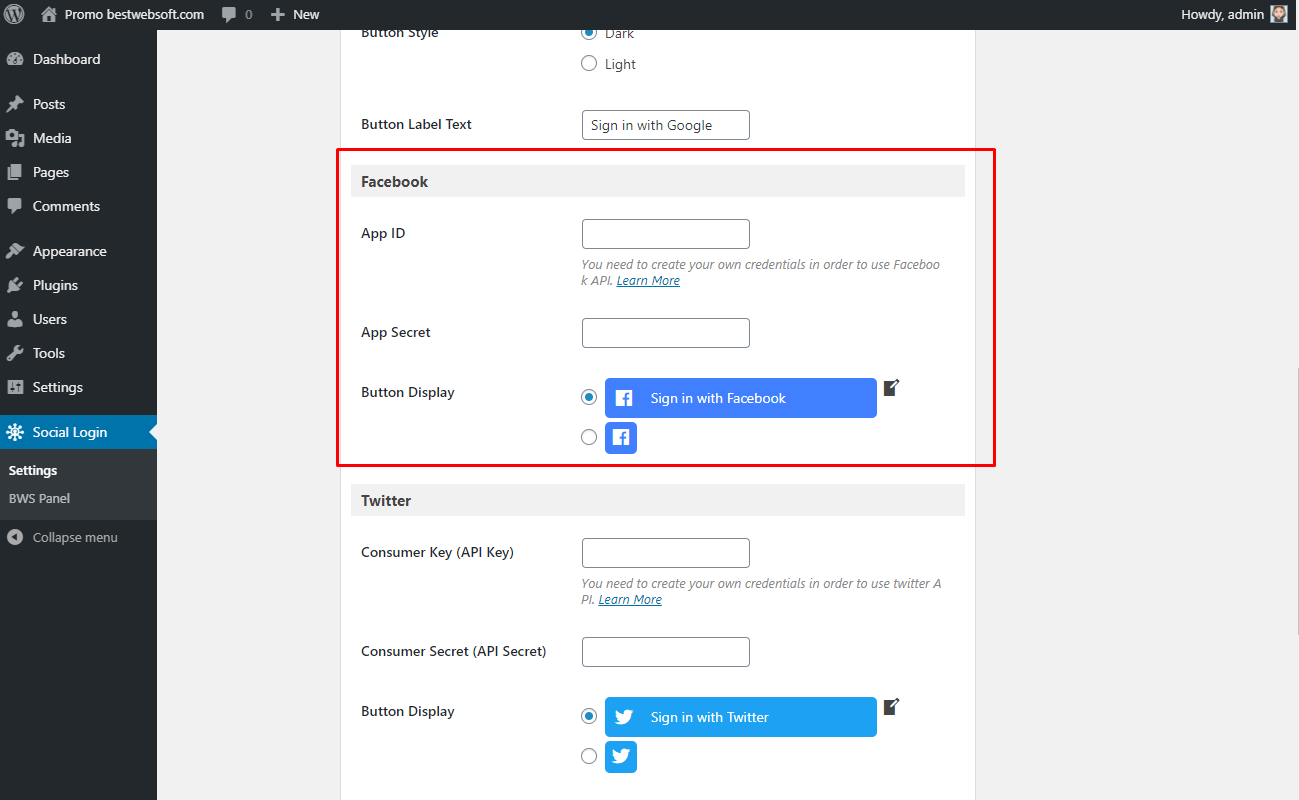The width and height of the screenshot is (1299, 800).
Task: Click the small Twitter icon preview button
Action: click(x=621, y=757)
